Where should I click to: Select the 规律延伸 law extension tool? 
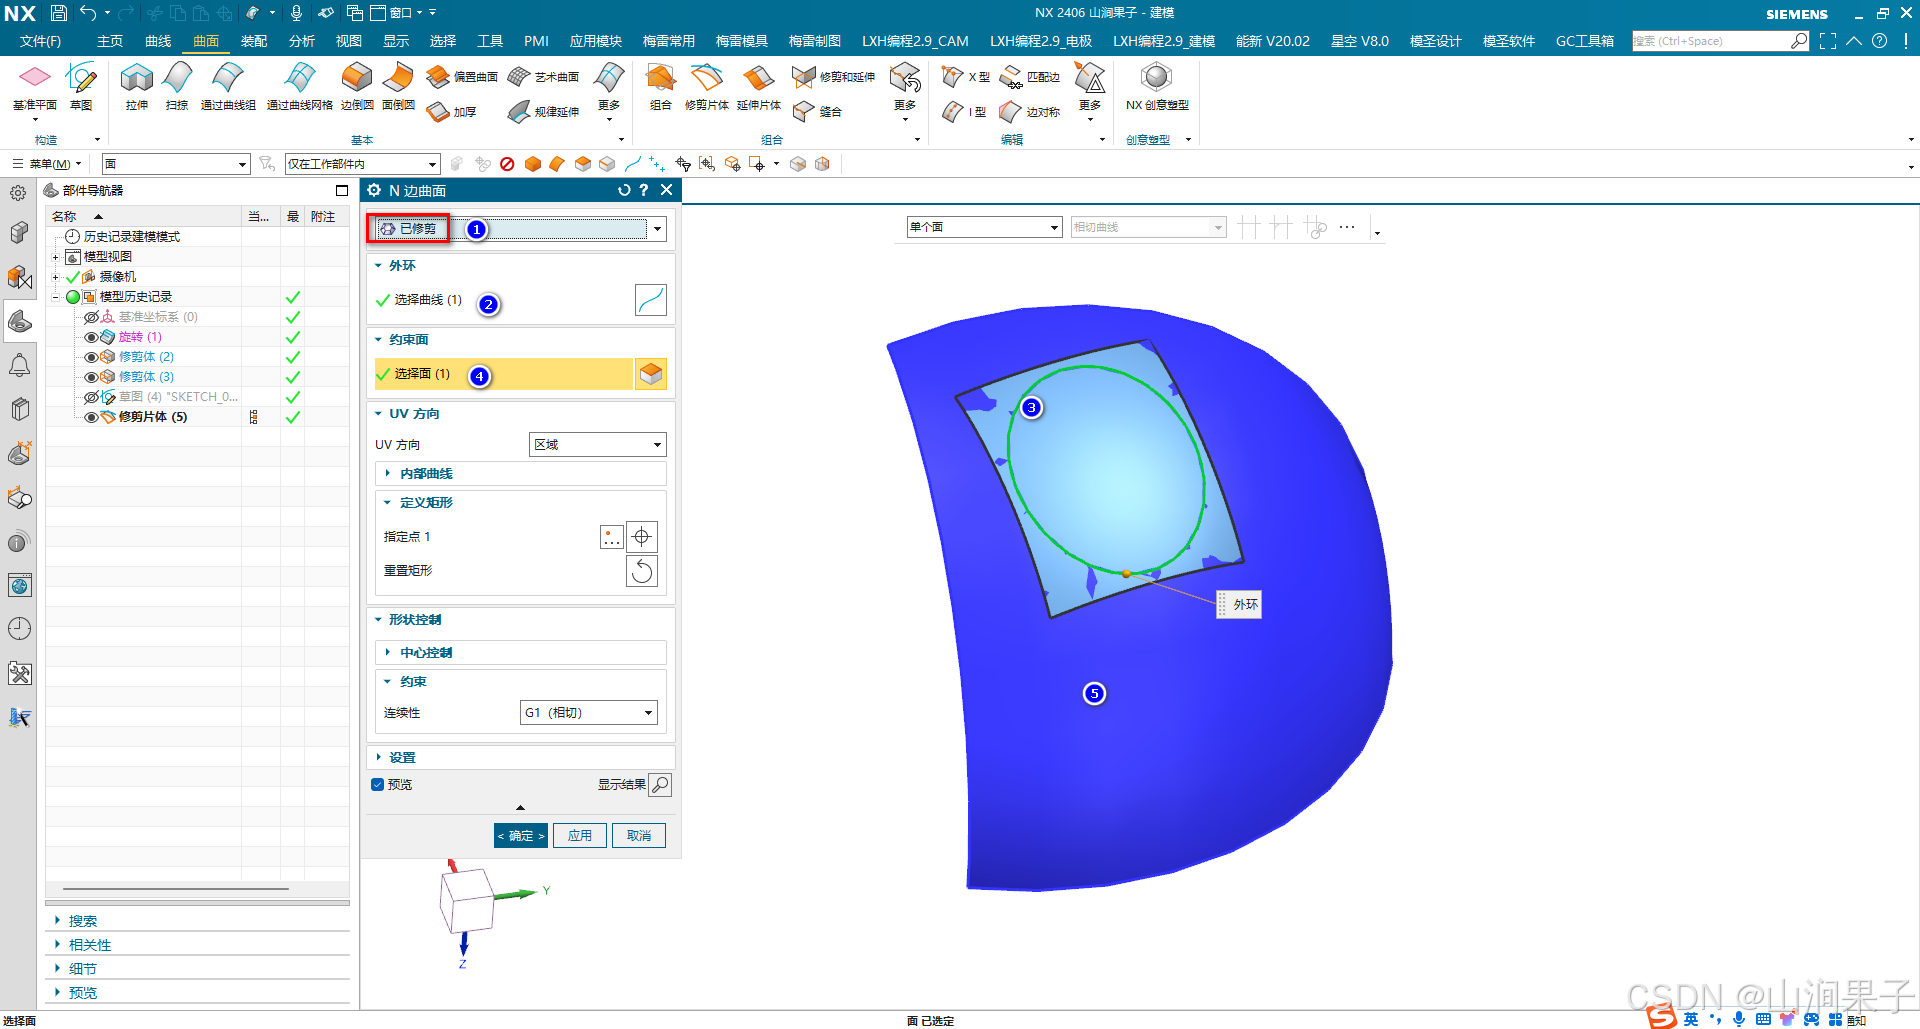point(543,112)
